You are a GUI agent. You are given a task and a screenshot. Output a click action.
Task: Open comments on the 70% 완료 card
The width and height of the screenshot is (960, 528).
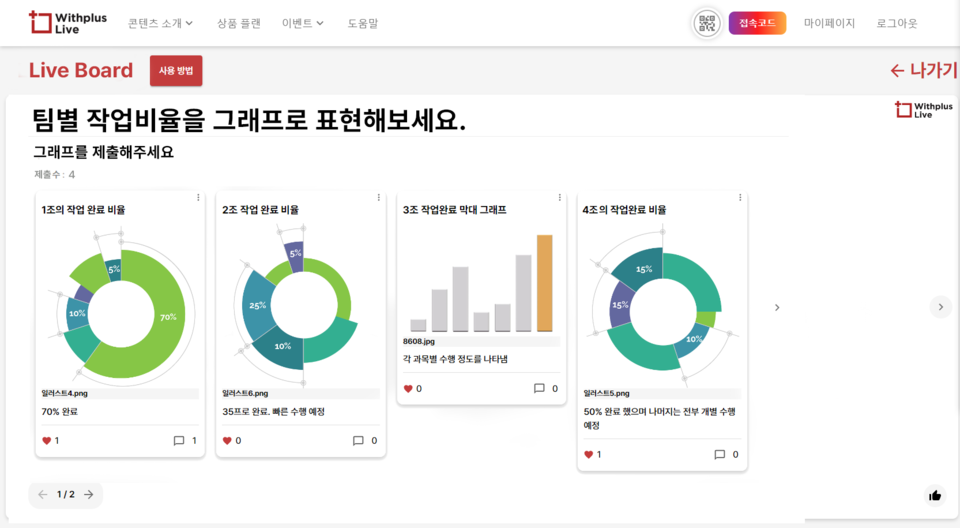tap(179, 440)
